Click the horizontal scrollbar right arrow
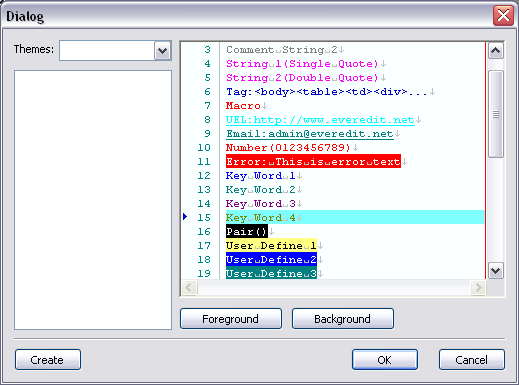 pos(478,287)
